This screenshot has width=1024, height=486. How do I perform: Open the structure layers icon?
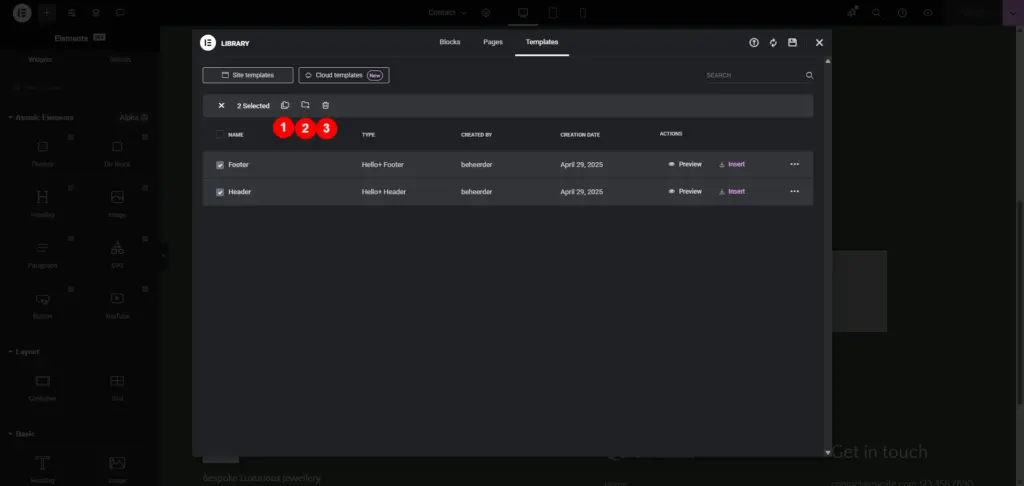[x=96, y=12]
